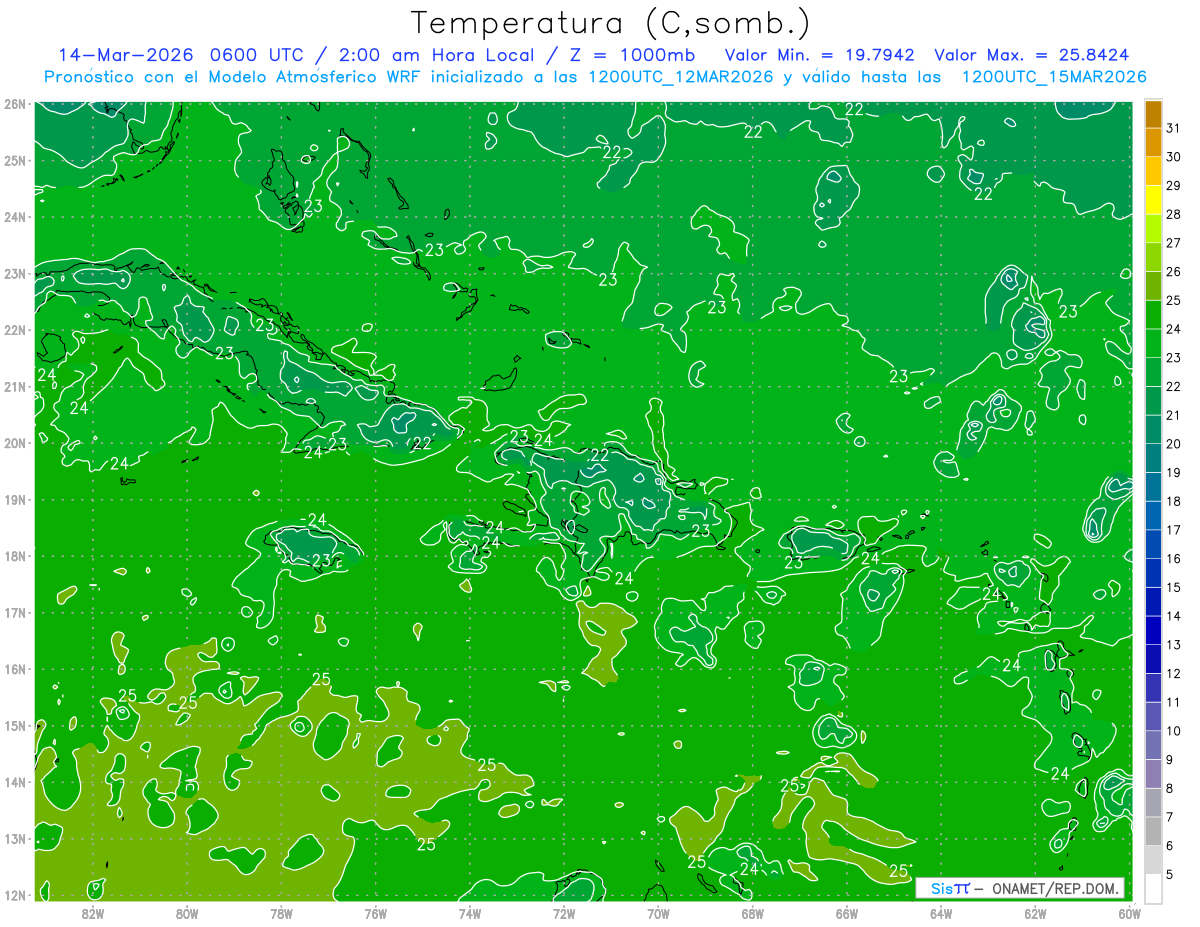1200x927 pixels.
Task: Click the '66W' longitude axis label
Action: (846, 913)
